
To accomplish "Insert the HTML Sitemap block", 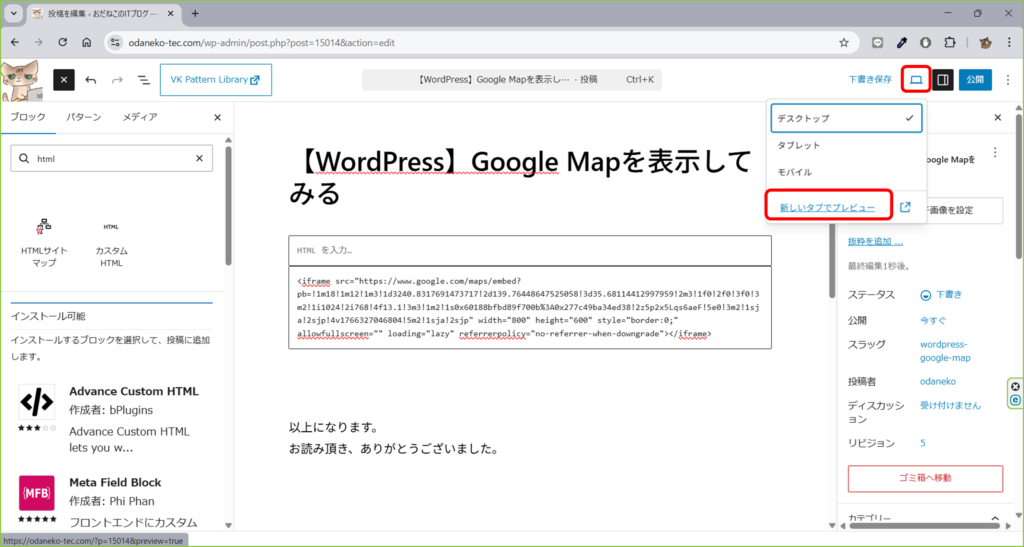I will click(43, 241).
